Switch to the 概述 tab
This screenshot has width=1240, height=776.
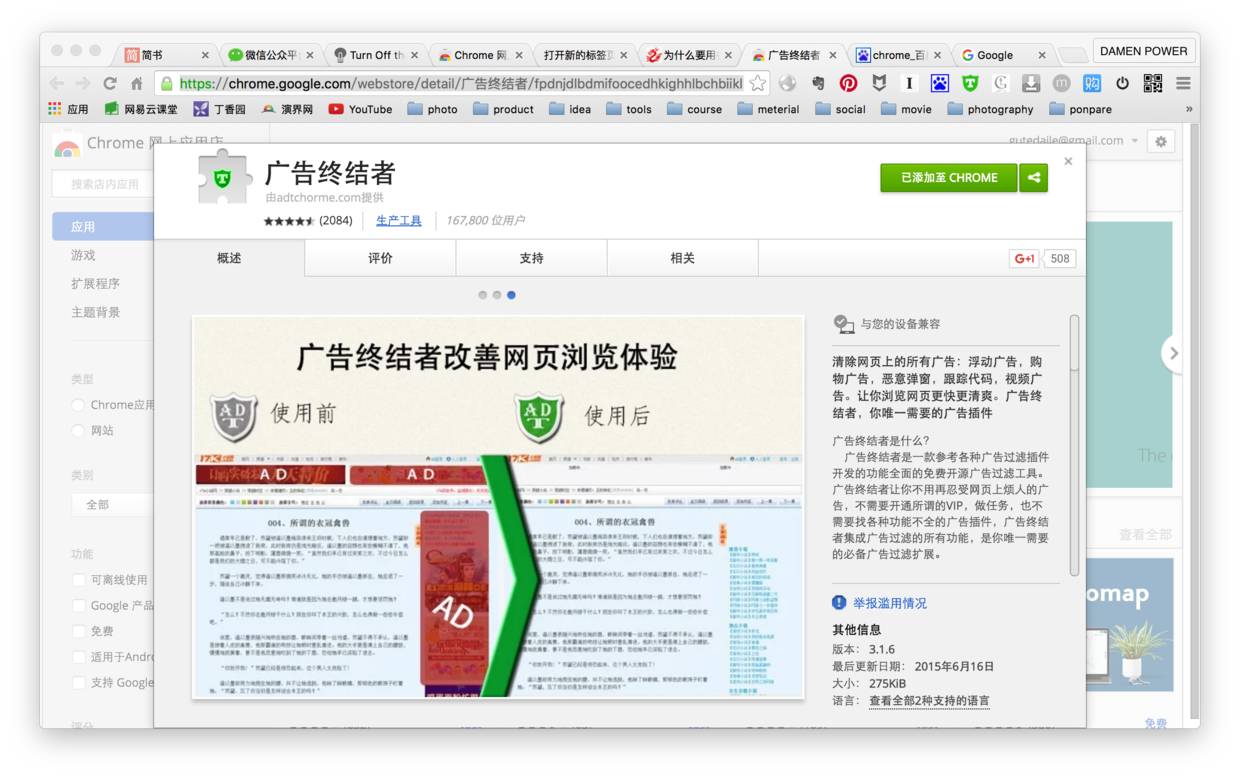tap(229, 258)
